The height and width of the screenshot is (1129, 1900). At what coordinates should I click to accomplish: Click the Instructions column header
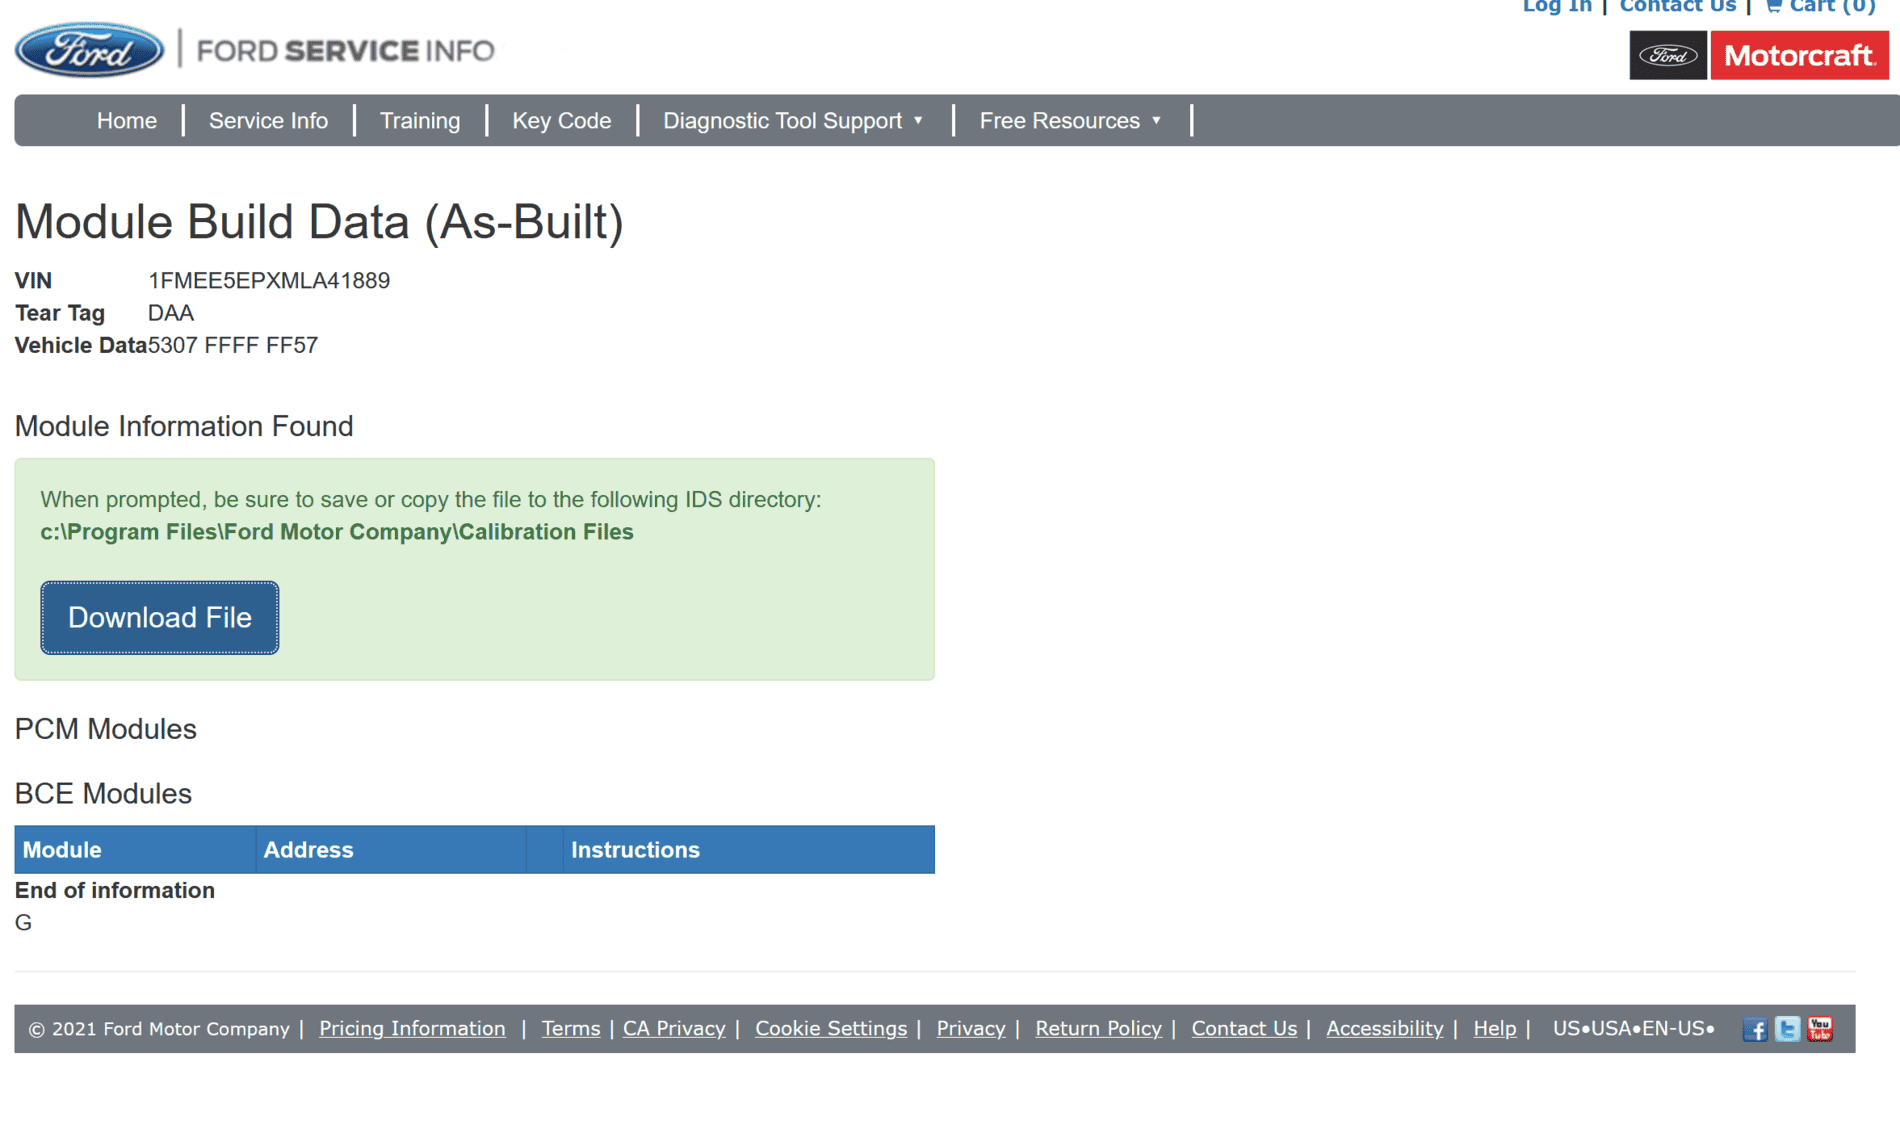[749, 850]
